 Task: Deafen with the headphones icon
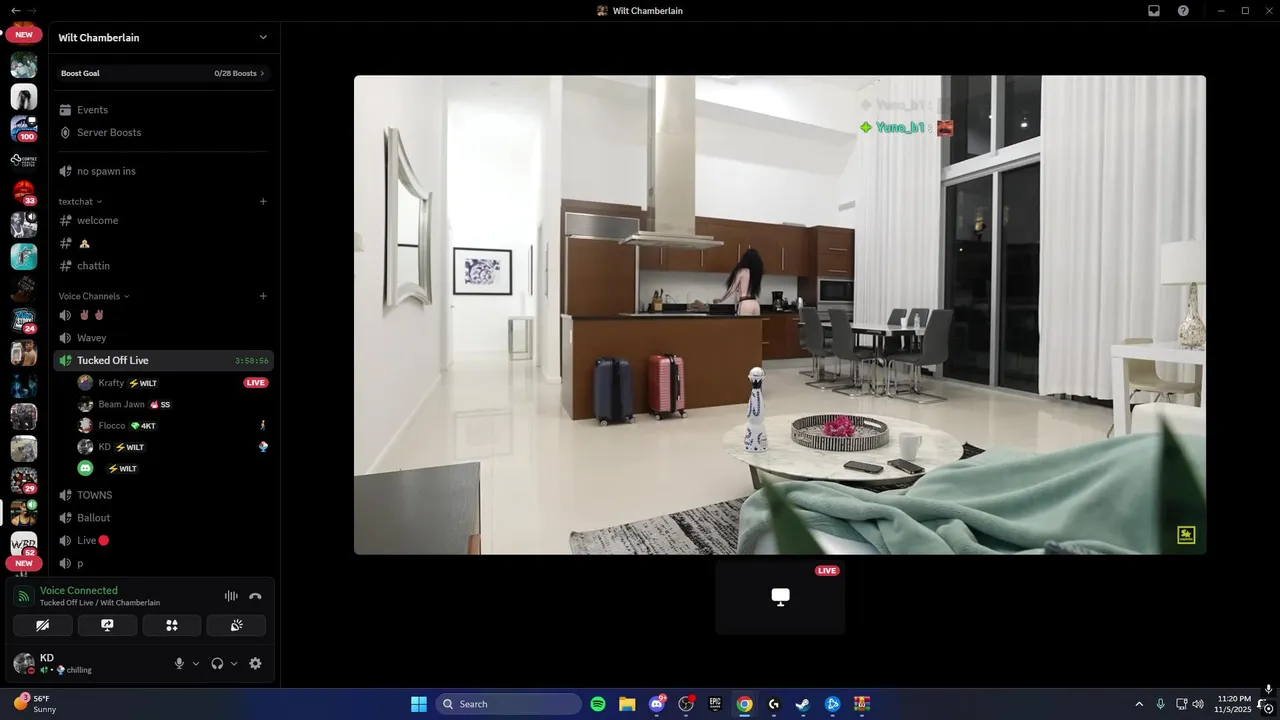(x=217, y=663)
